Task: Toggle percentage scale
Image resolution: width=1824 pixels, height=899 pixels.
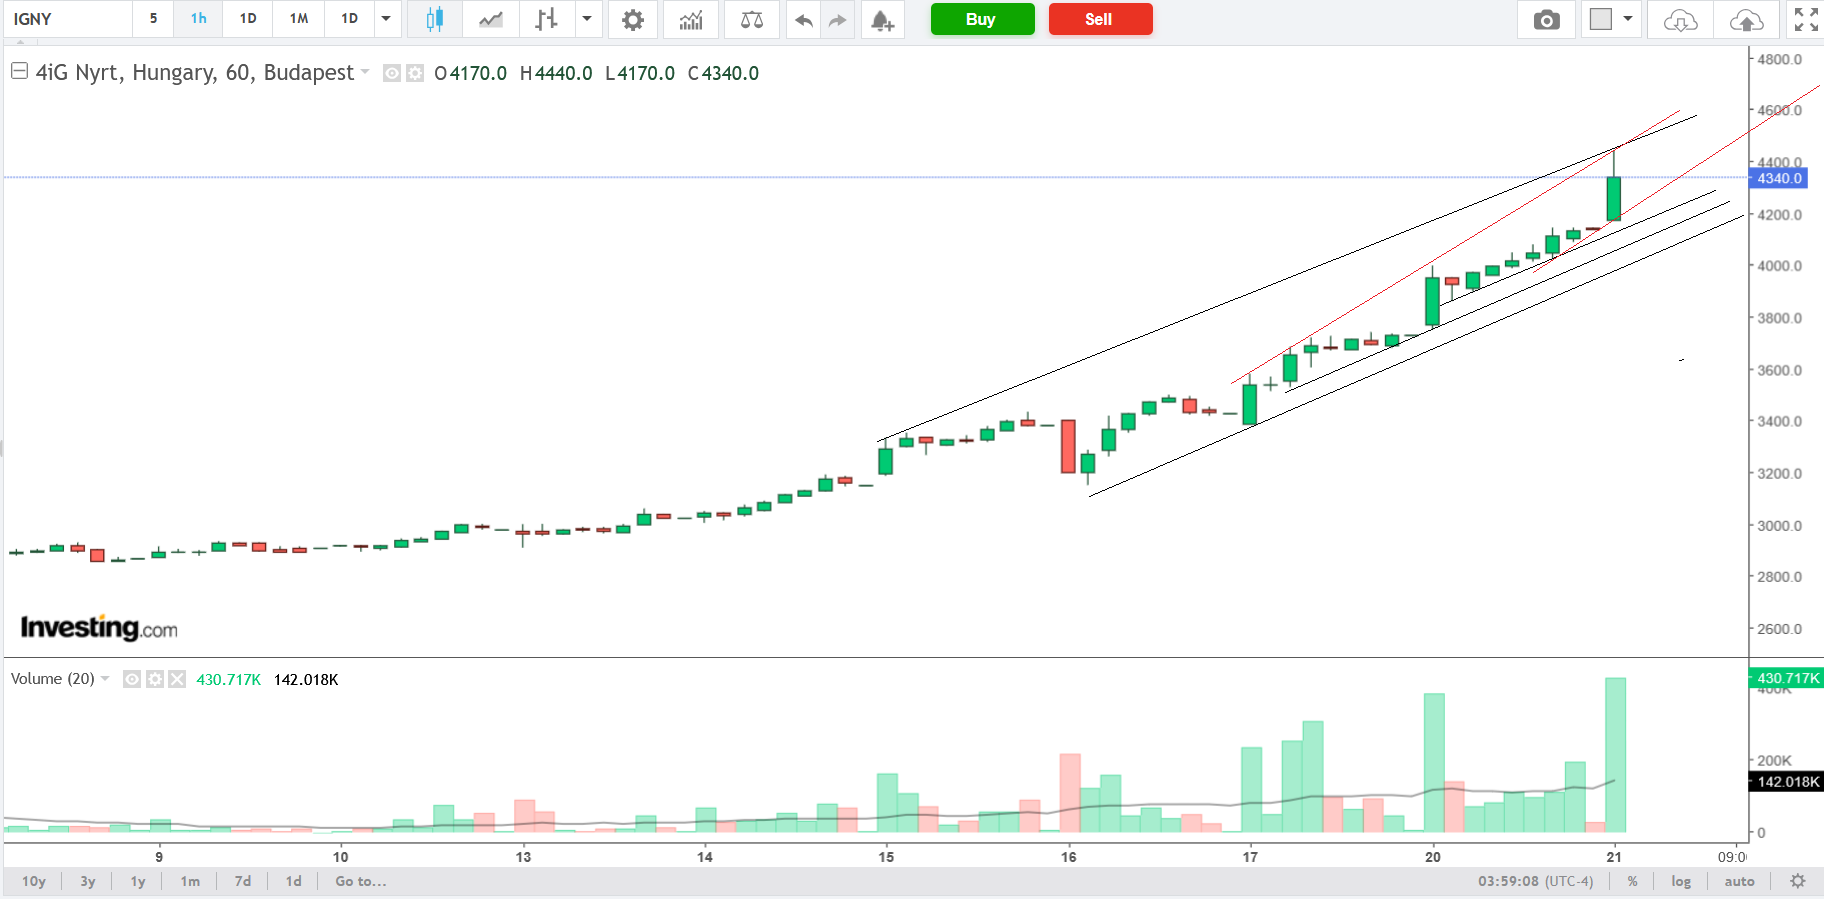Action: [1632, 881]
